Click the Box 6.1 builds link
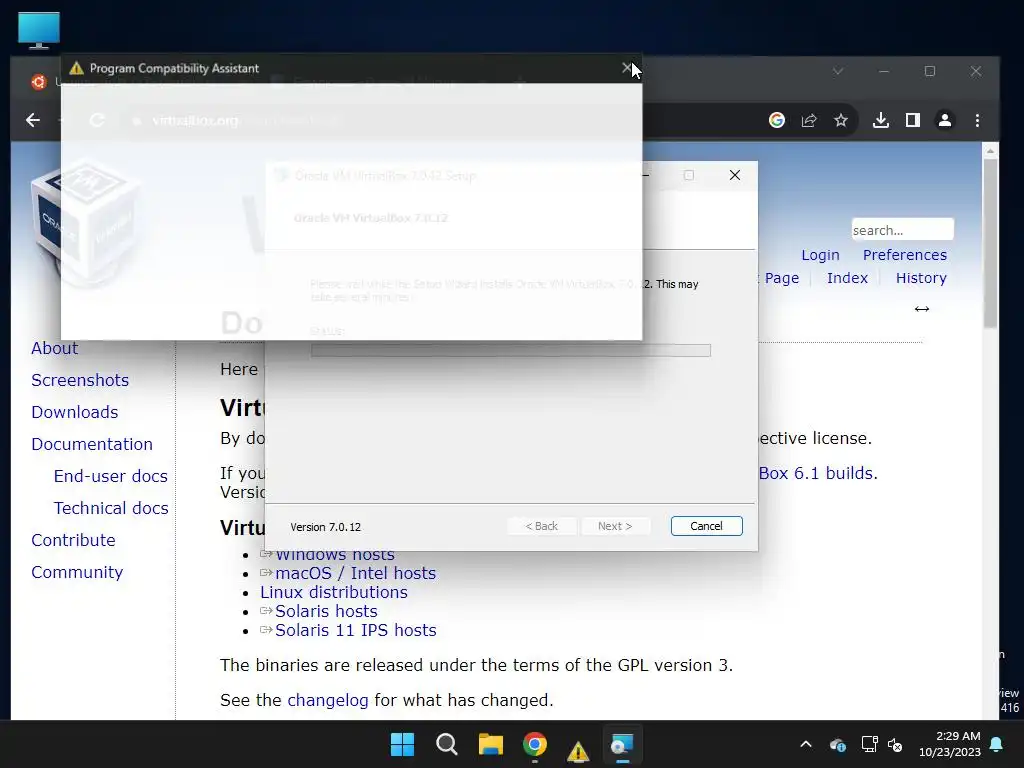 click(x=818, y=473)
